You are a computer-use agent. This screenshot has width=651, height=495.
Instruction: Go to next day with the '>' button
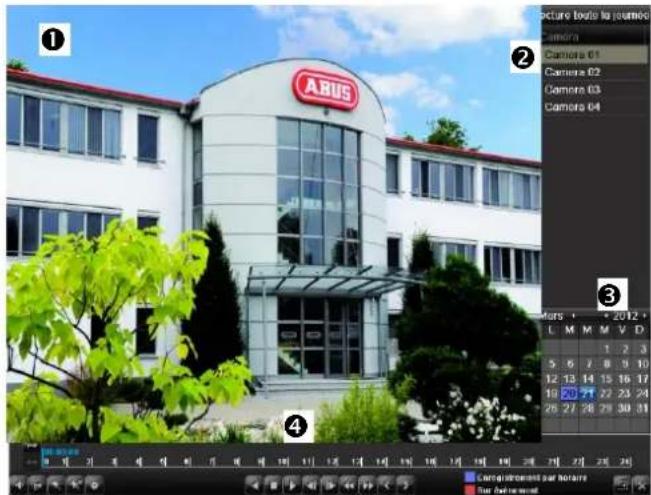pos(404,485)
